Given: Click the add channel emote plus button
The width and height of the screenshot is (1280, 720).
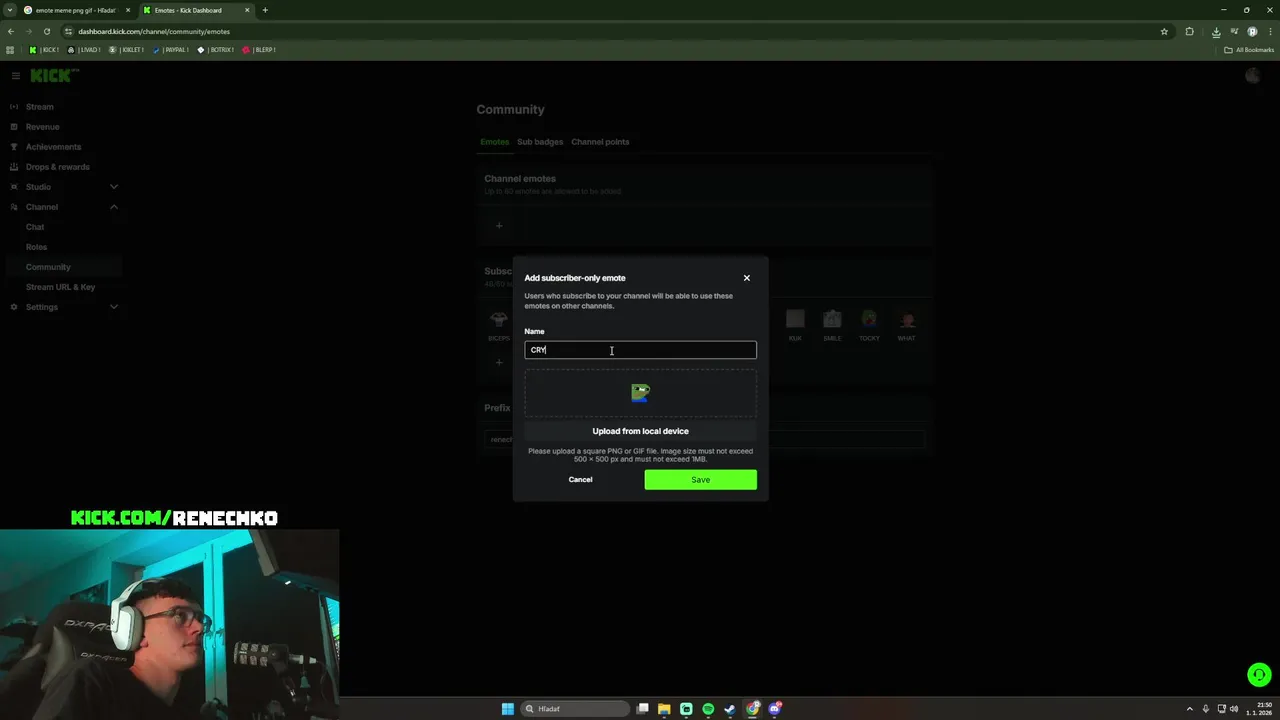Looking at the screenshot, I should [x=499, y=226].
